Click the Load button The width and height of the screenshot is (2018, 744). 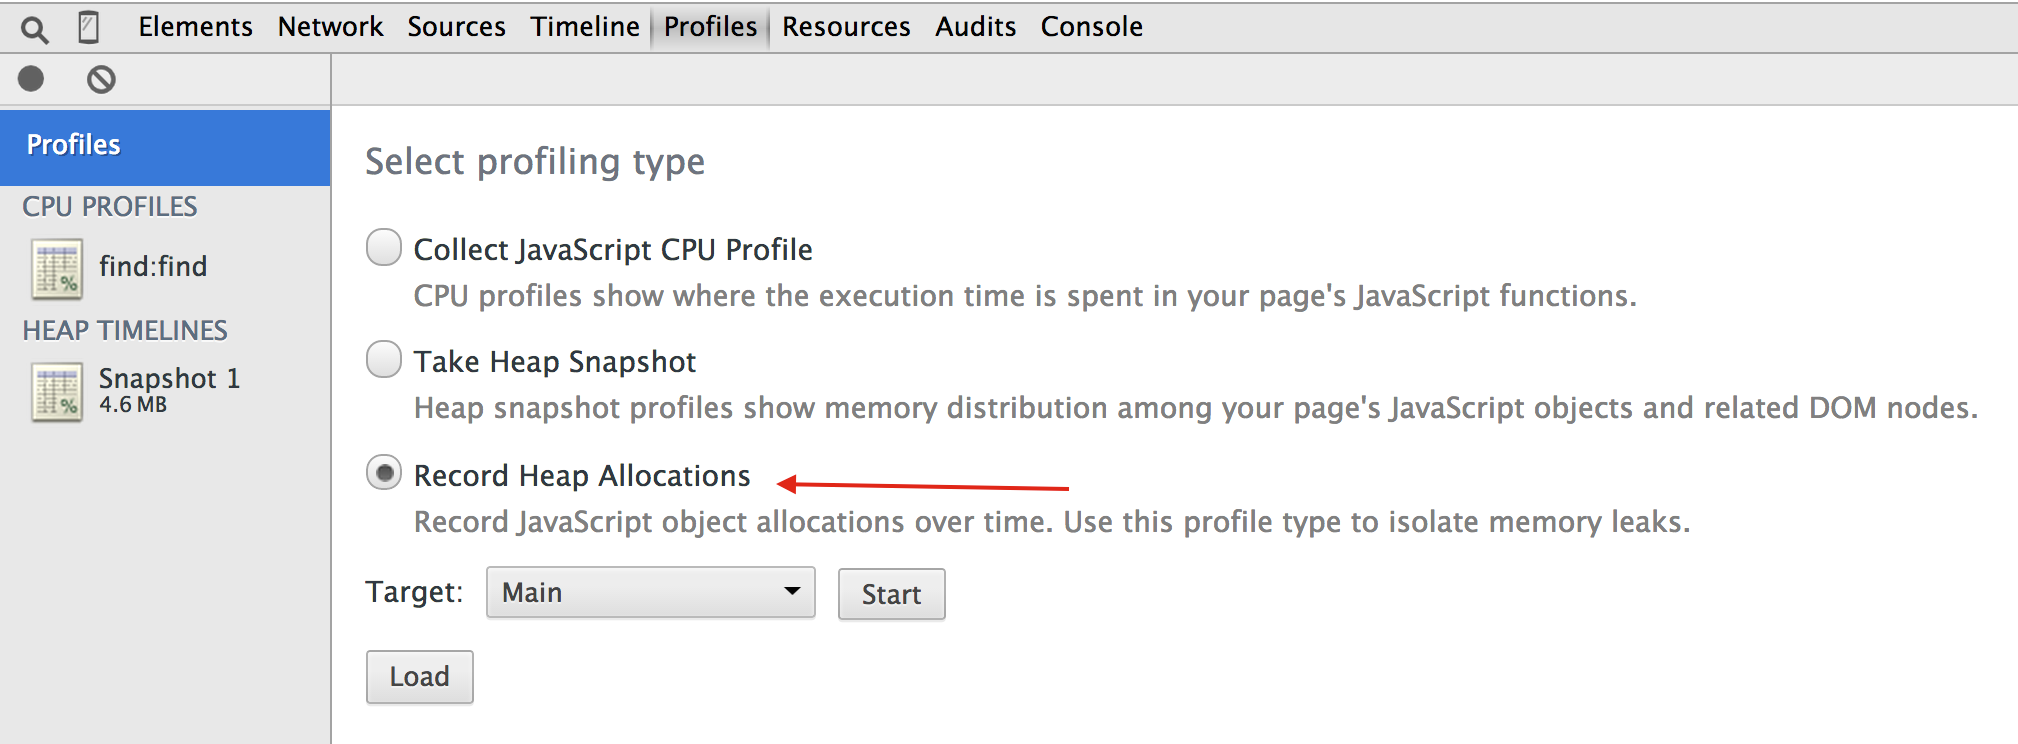[x=419, y=677]
